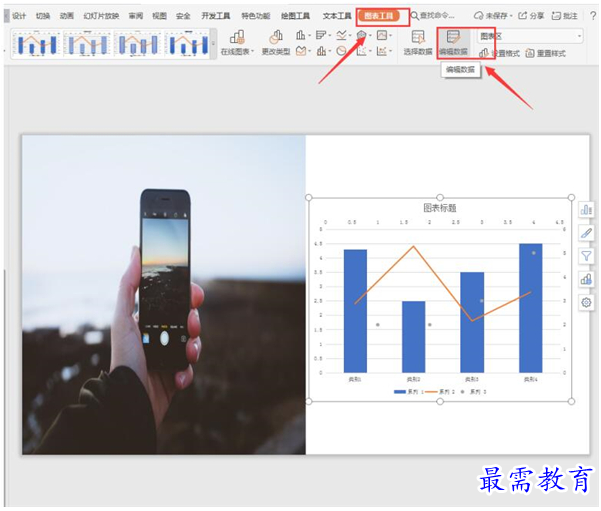601x511 pixels.
Task: Go to the 幻灯片放映 tab
Action: pyautogui.click(x=101, y=16)
